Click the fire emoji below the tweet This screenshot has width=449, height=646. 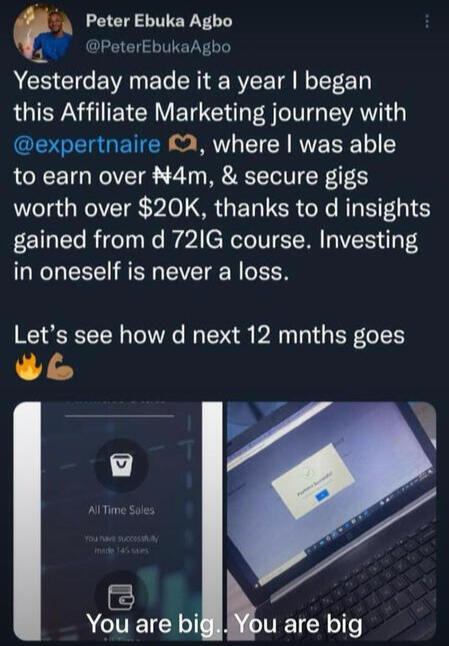coord(28,366)
